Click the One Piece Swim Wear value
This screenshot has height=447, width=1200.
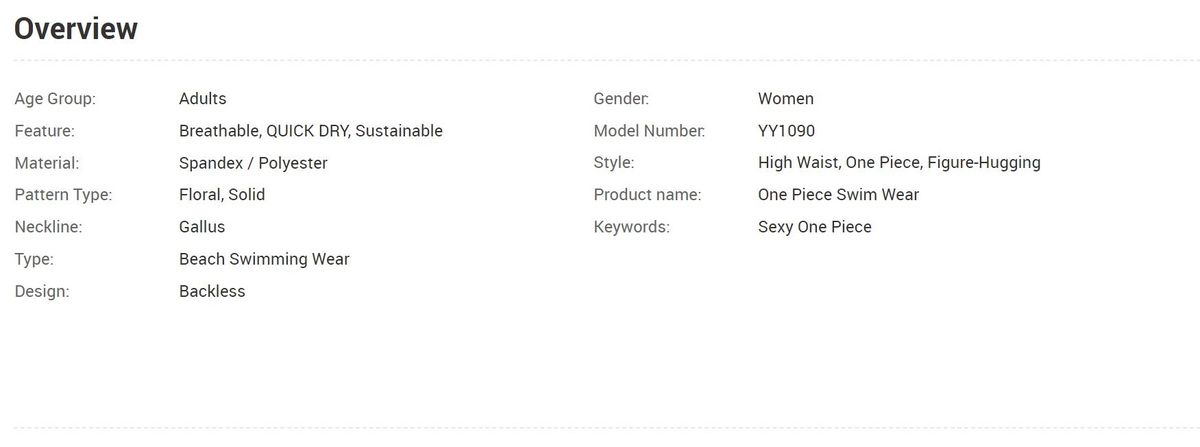(838, 195)
